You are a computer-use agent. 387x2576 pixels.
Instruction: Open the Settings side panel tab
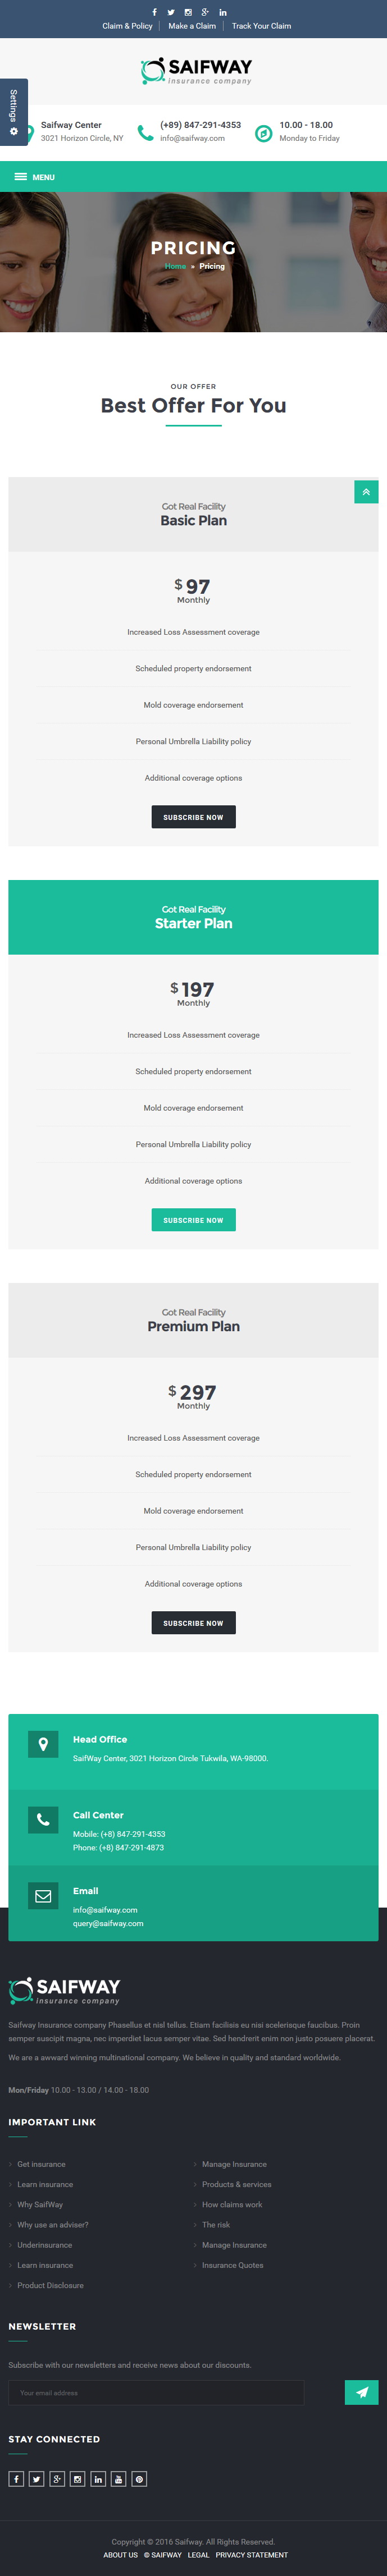(14, 112)
